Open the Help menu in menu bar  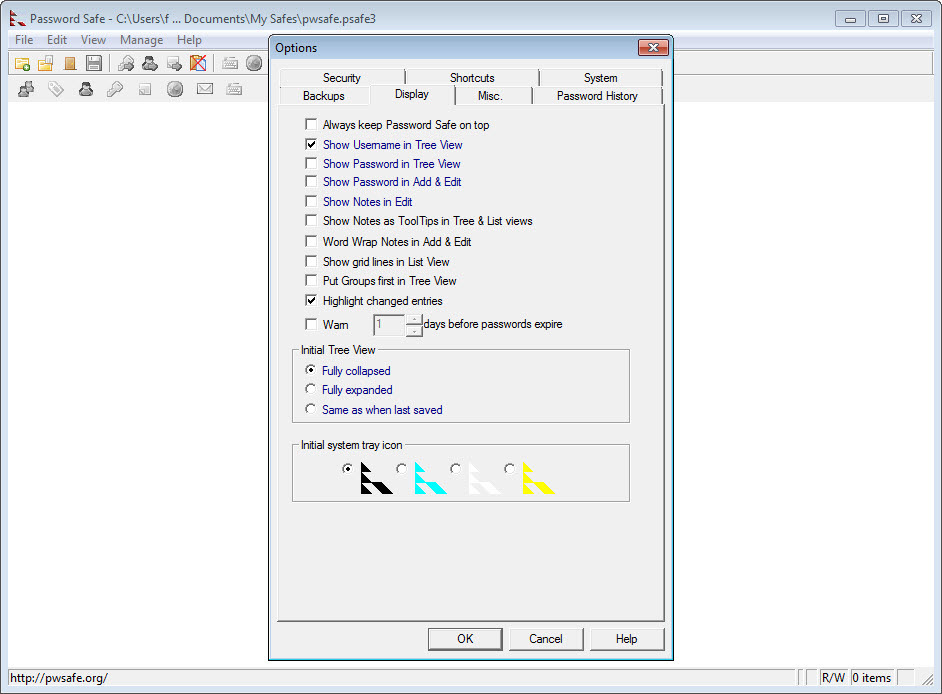pyautogui.click(x=189, y=40)
